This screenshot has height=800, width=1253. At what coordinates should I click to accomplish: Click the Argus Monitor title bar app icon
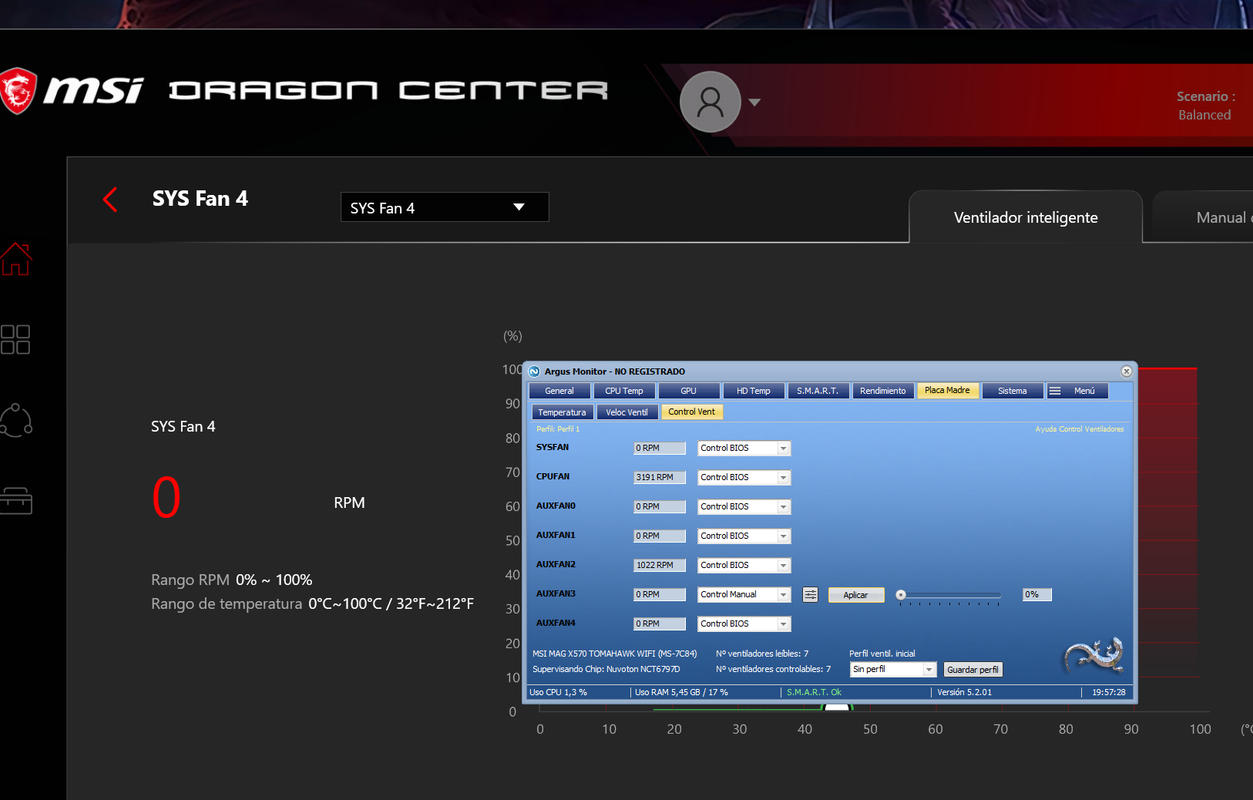click(x=534, y=371)
